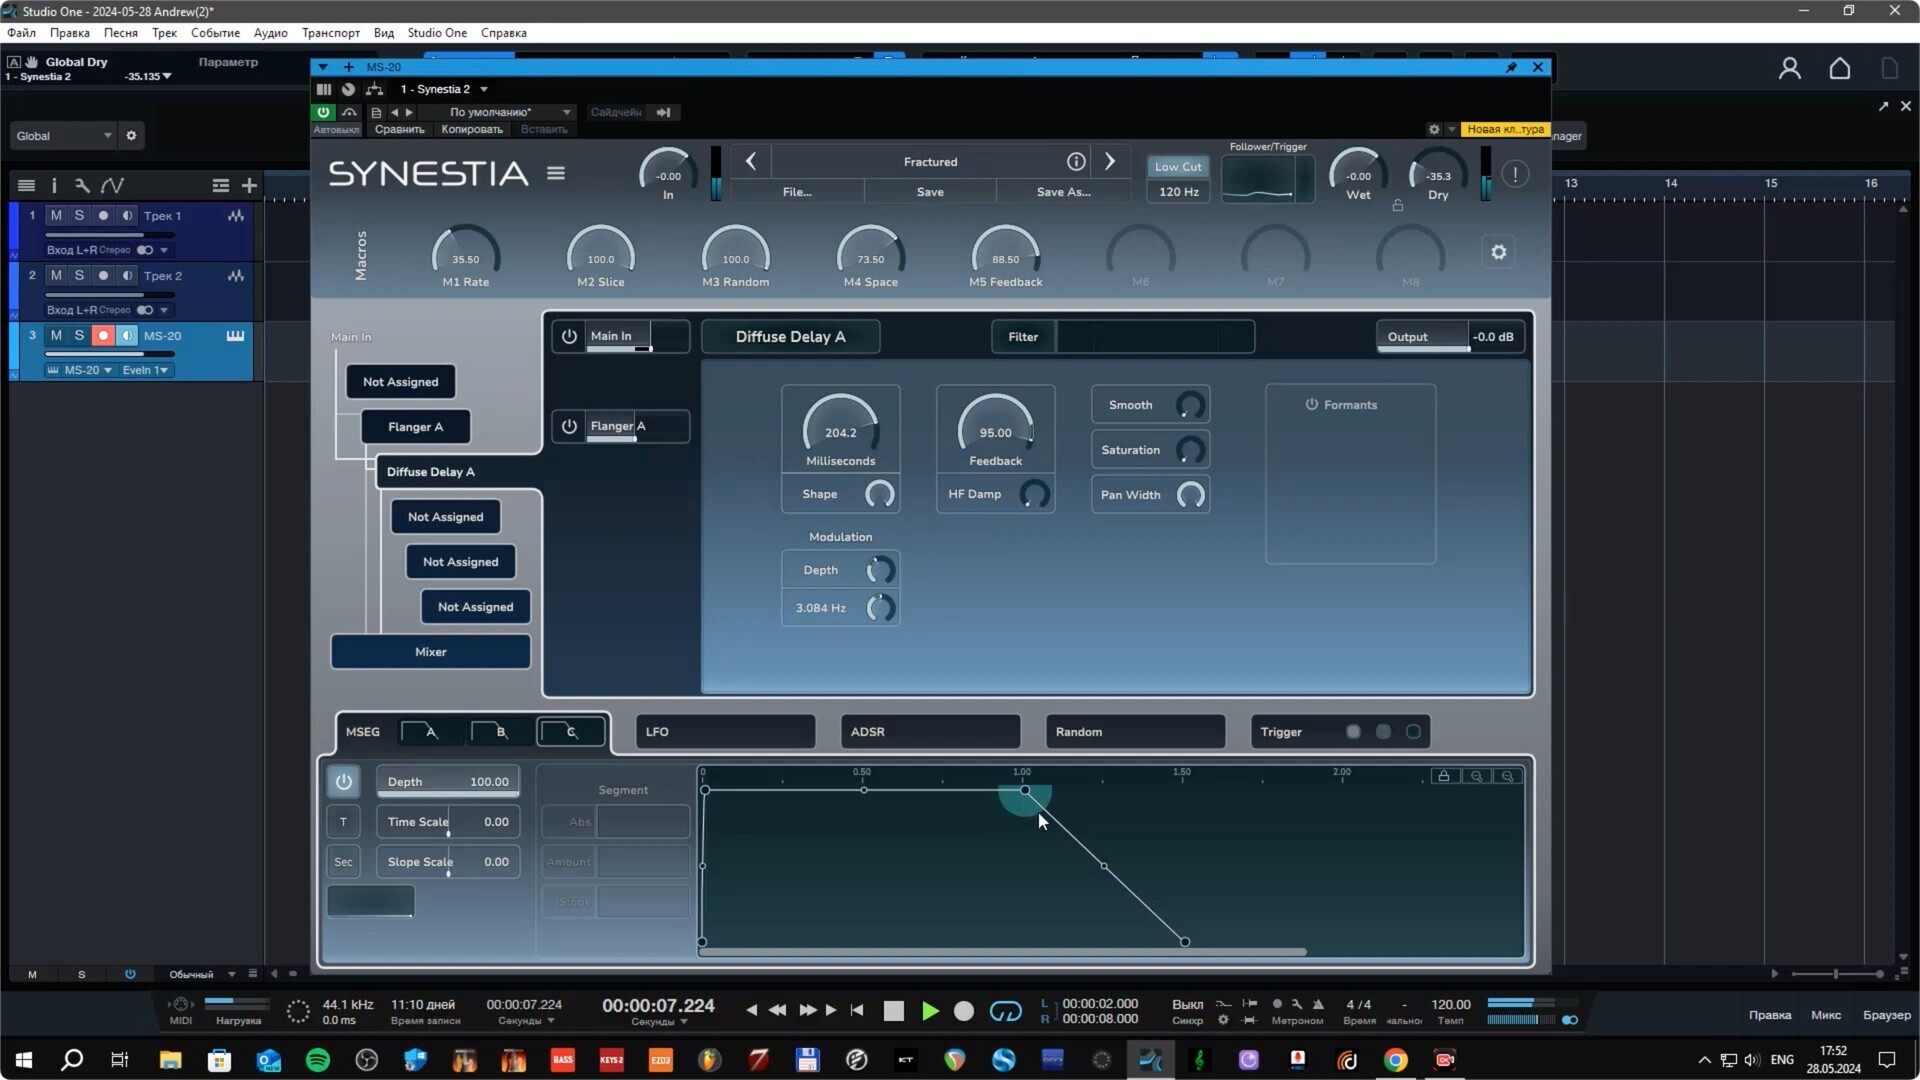Toggle monitor on Трек 2
Viewport: 1920px width, 1080px height.
click(x=127, y=275)
